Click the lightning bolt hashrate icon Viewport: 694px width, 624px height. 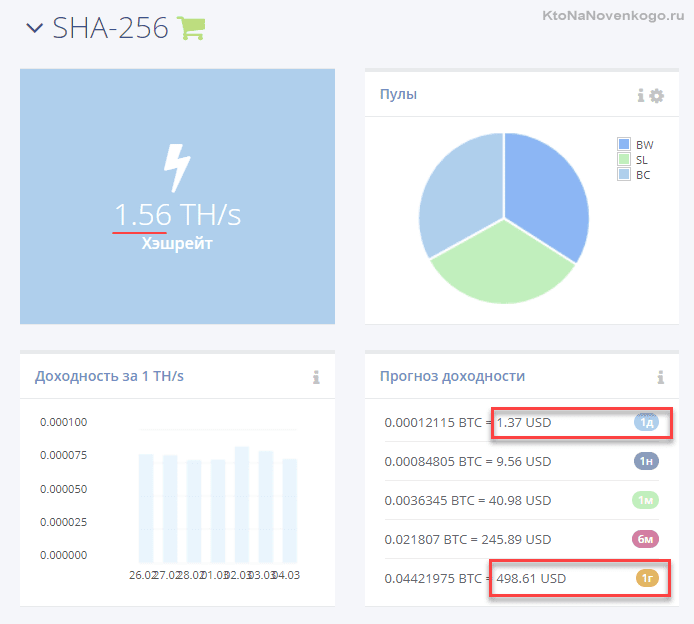[177, 167]
